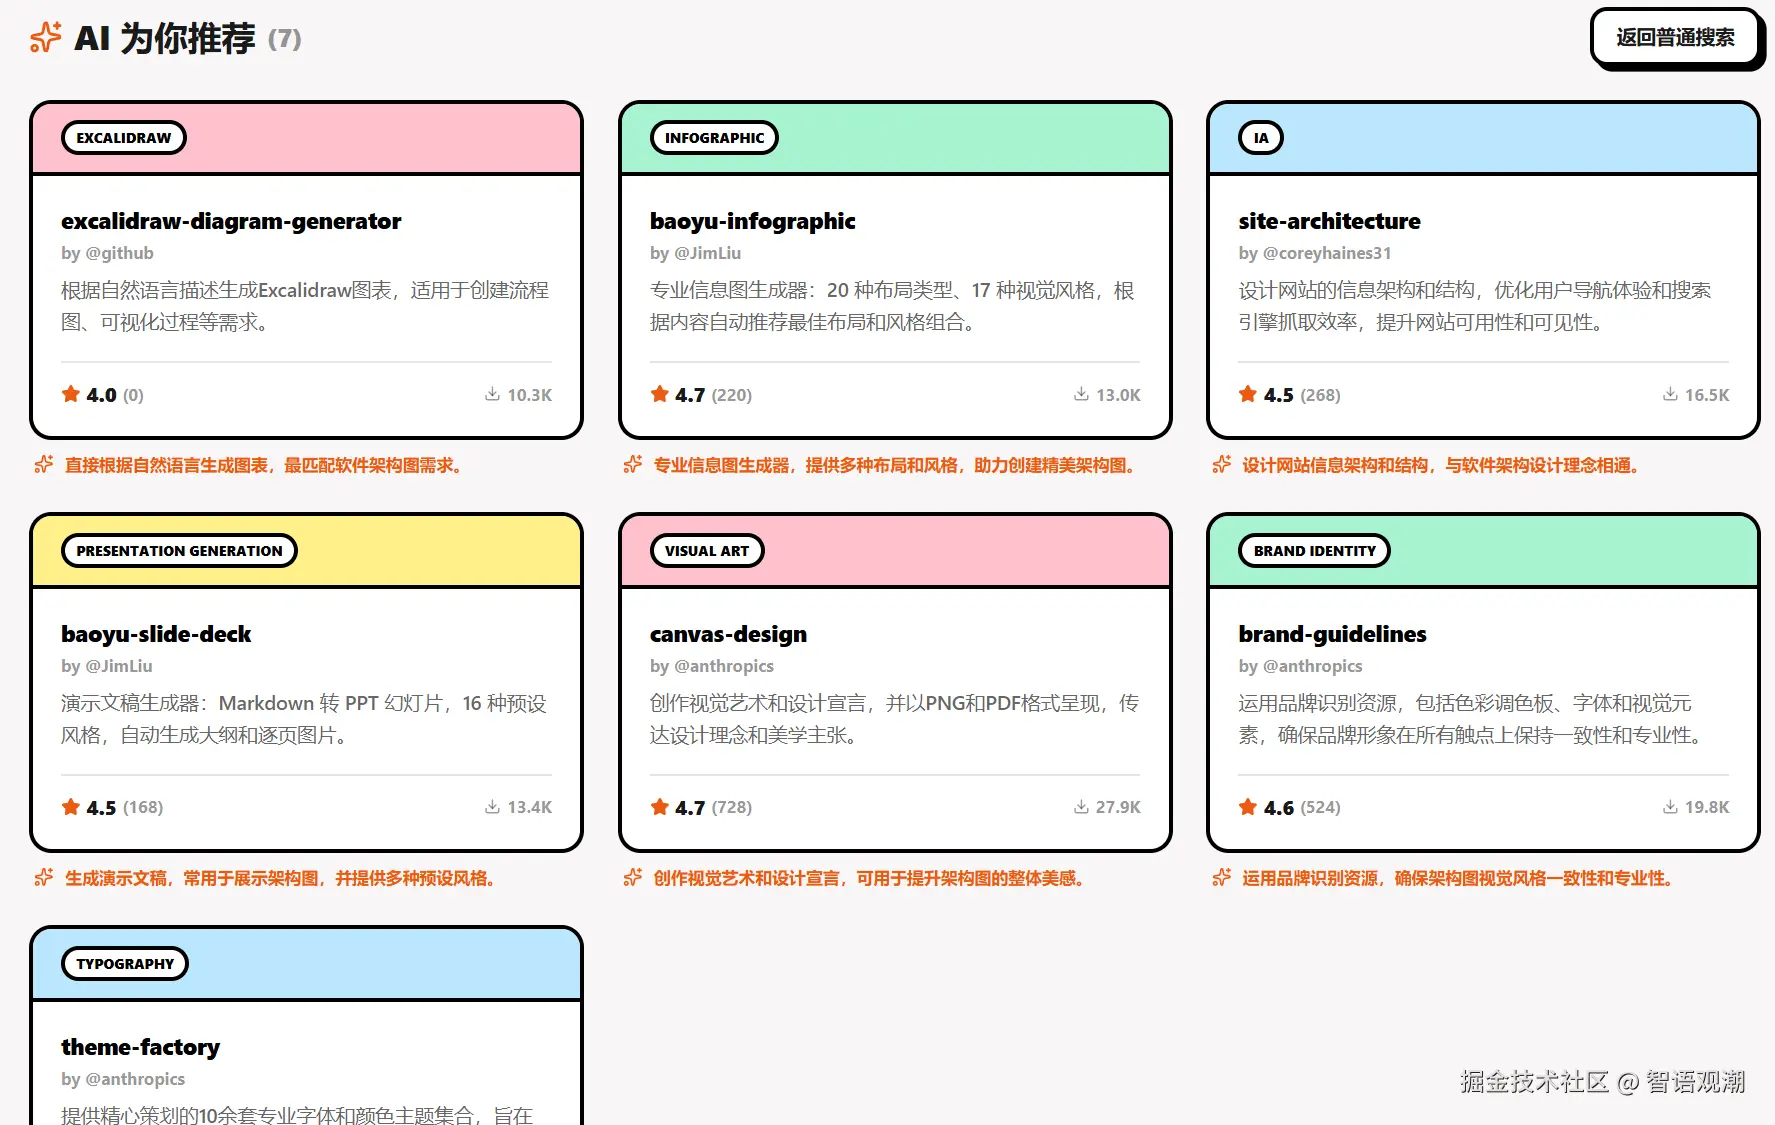Click the site-architecture card description text
This screenshot has width=1775, height=1125.
(x=1475, y=306)
